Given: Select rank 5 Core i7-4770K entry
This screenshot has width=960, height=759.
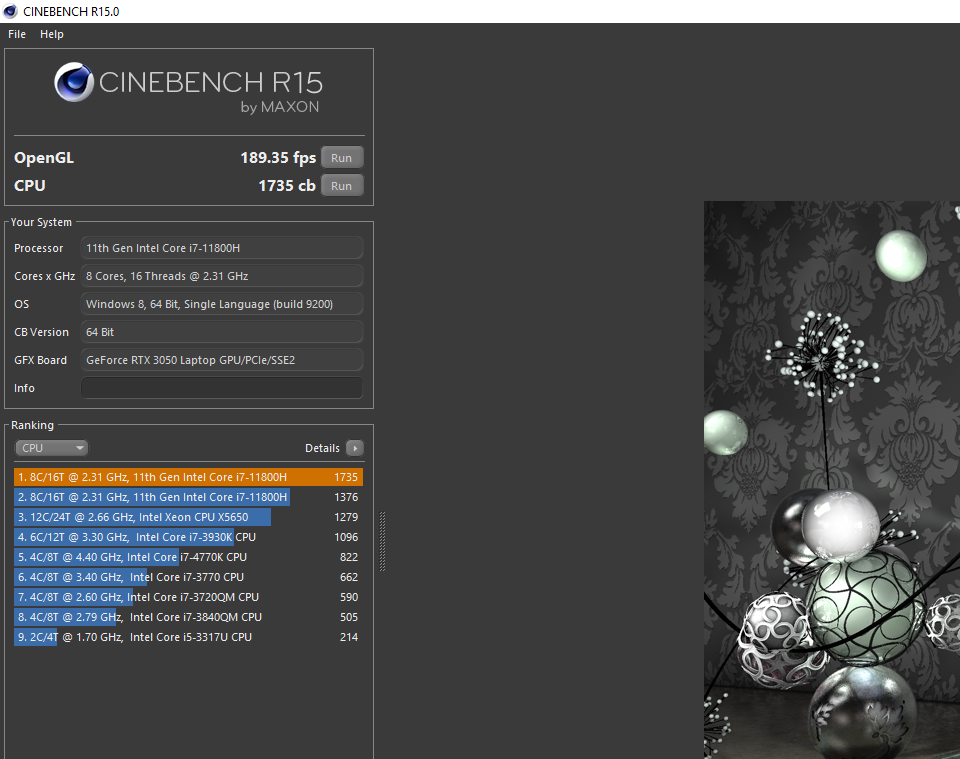Looking at the screenshot, I should point(189,557).
